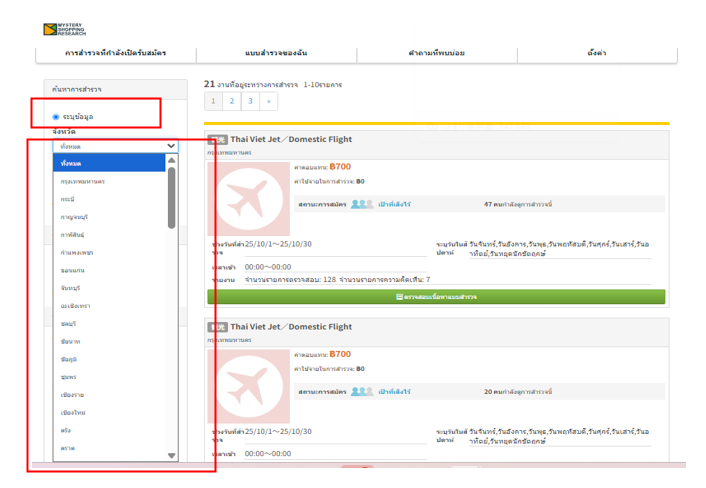Choose the highlighted ทั้งหมด option in the list
706x488 pixels.
tap(109, 163)
